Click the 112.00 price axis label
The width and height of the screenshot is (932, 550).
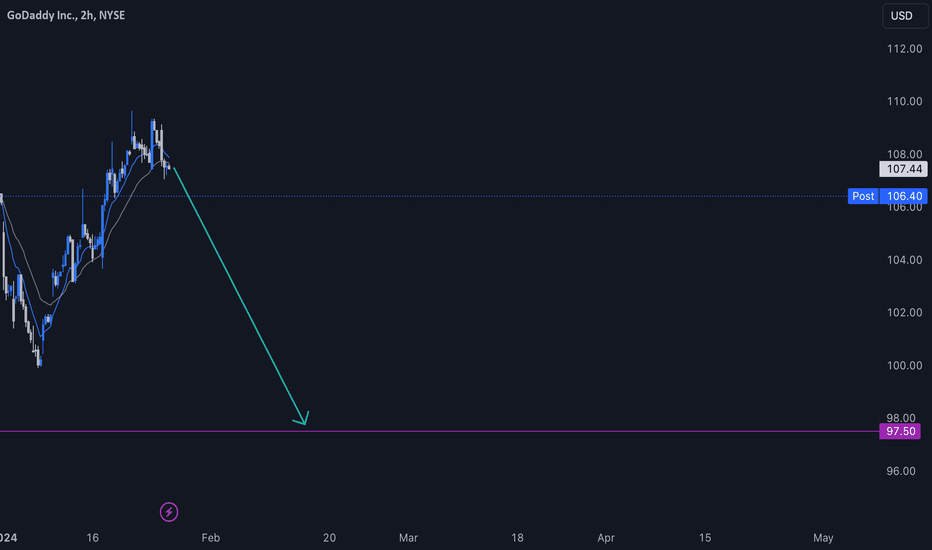coord(905,49)
